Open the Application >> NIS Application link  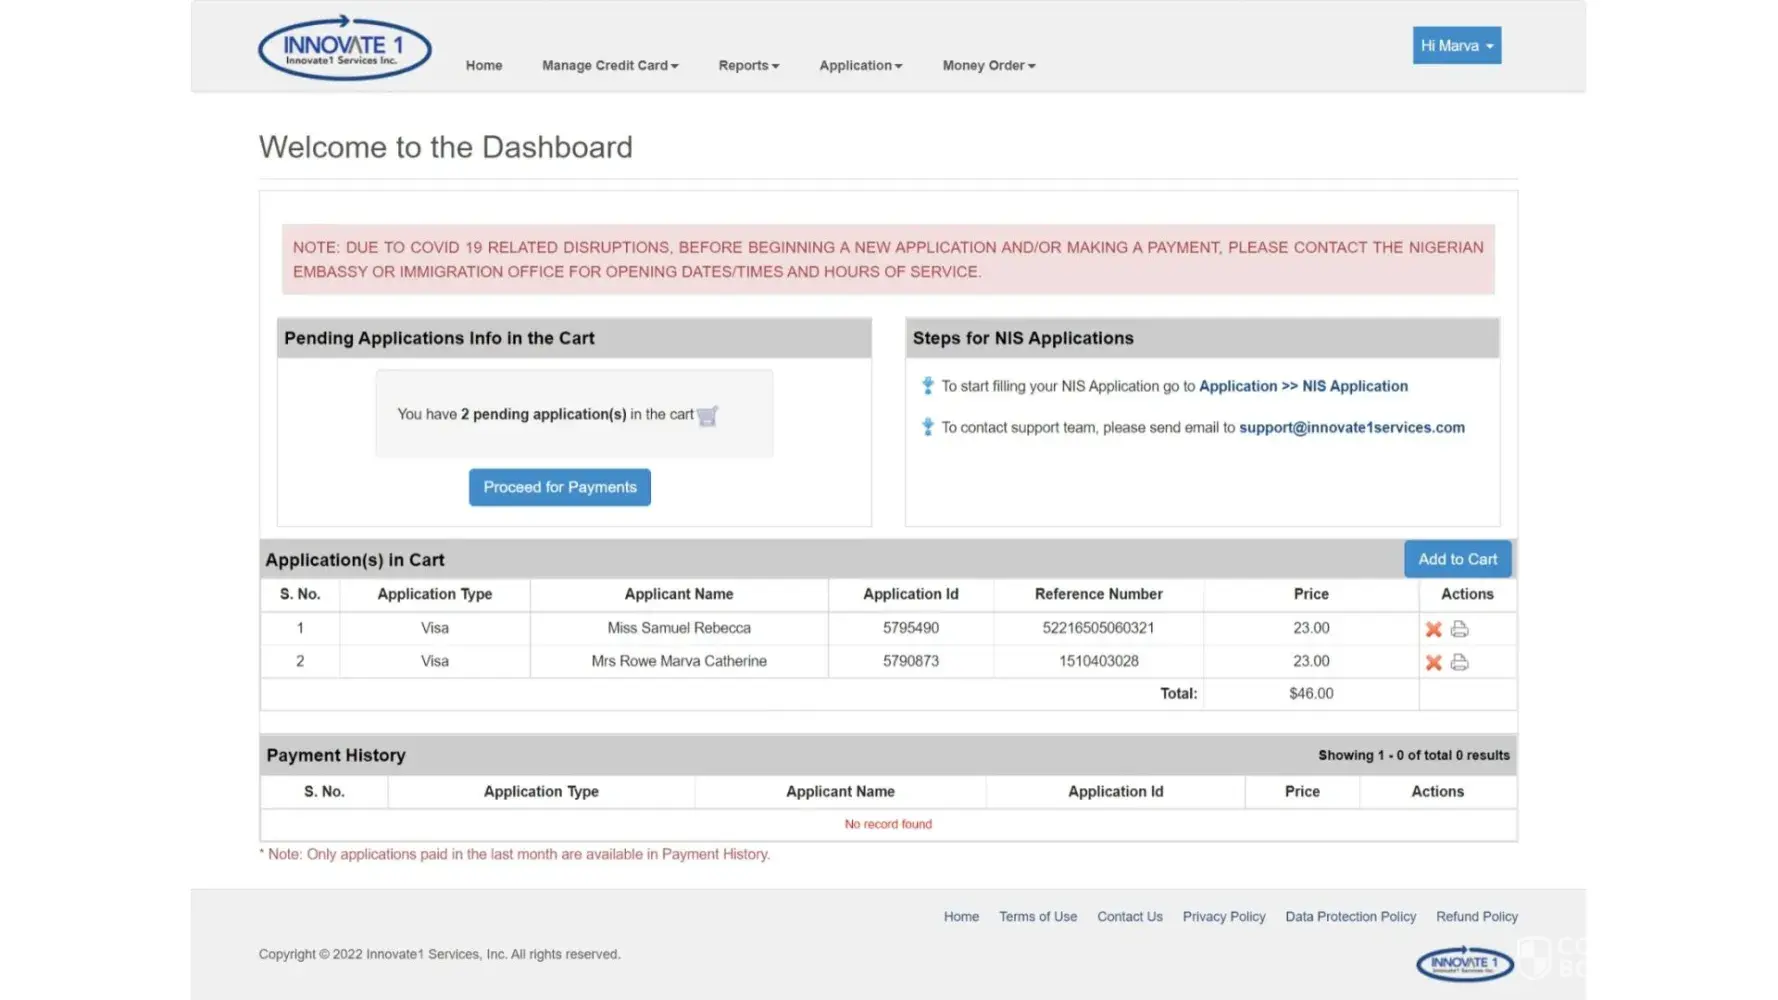[1302, 386]
